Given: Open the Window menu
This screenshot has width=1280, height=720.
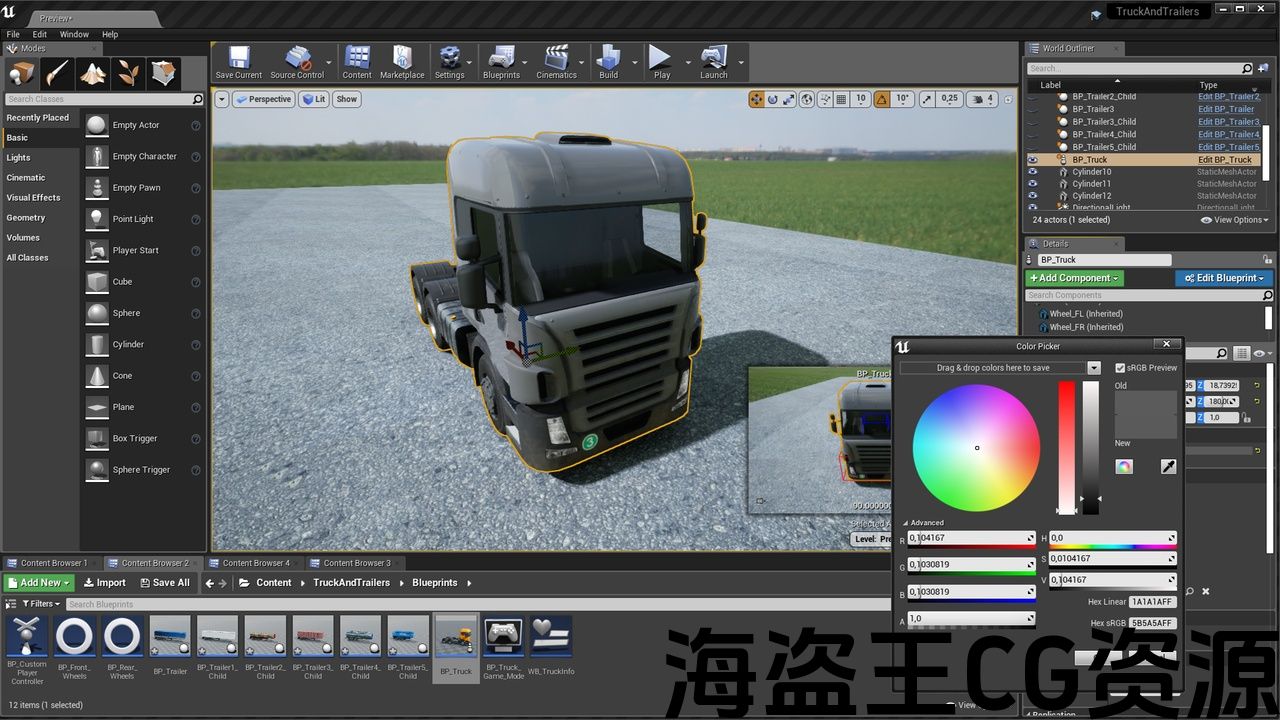Looking at the screenshot, I should 74,34.
